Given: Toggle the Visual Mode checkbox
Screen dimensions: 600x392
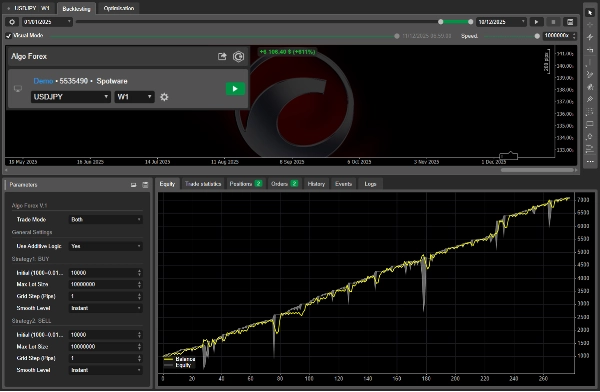Looking at the screenshot, I should (8, 36).
